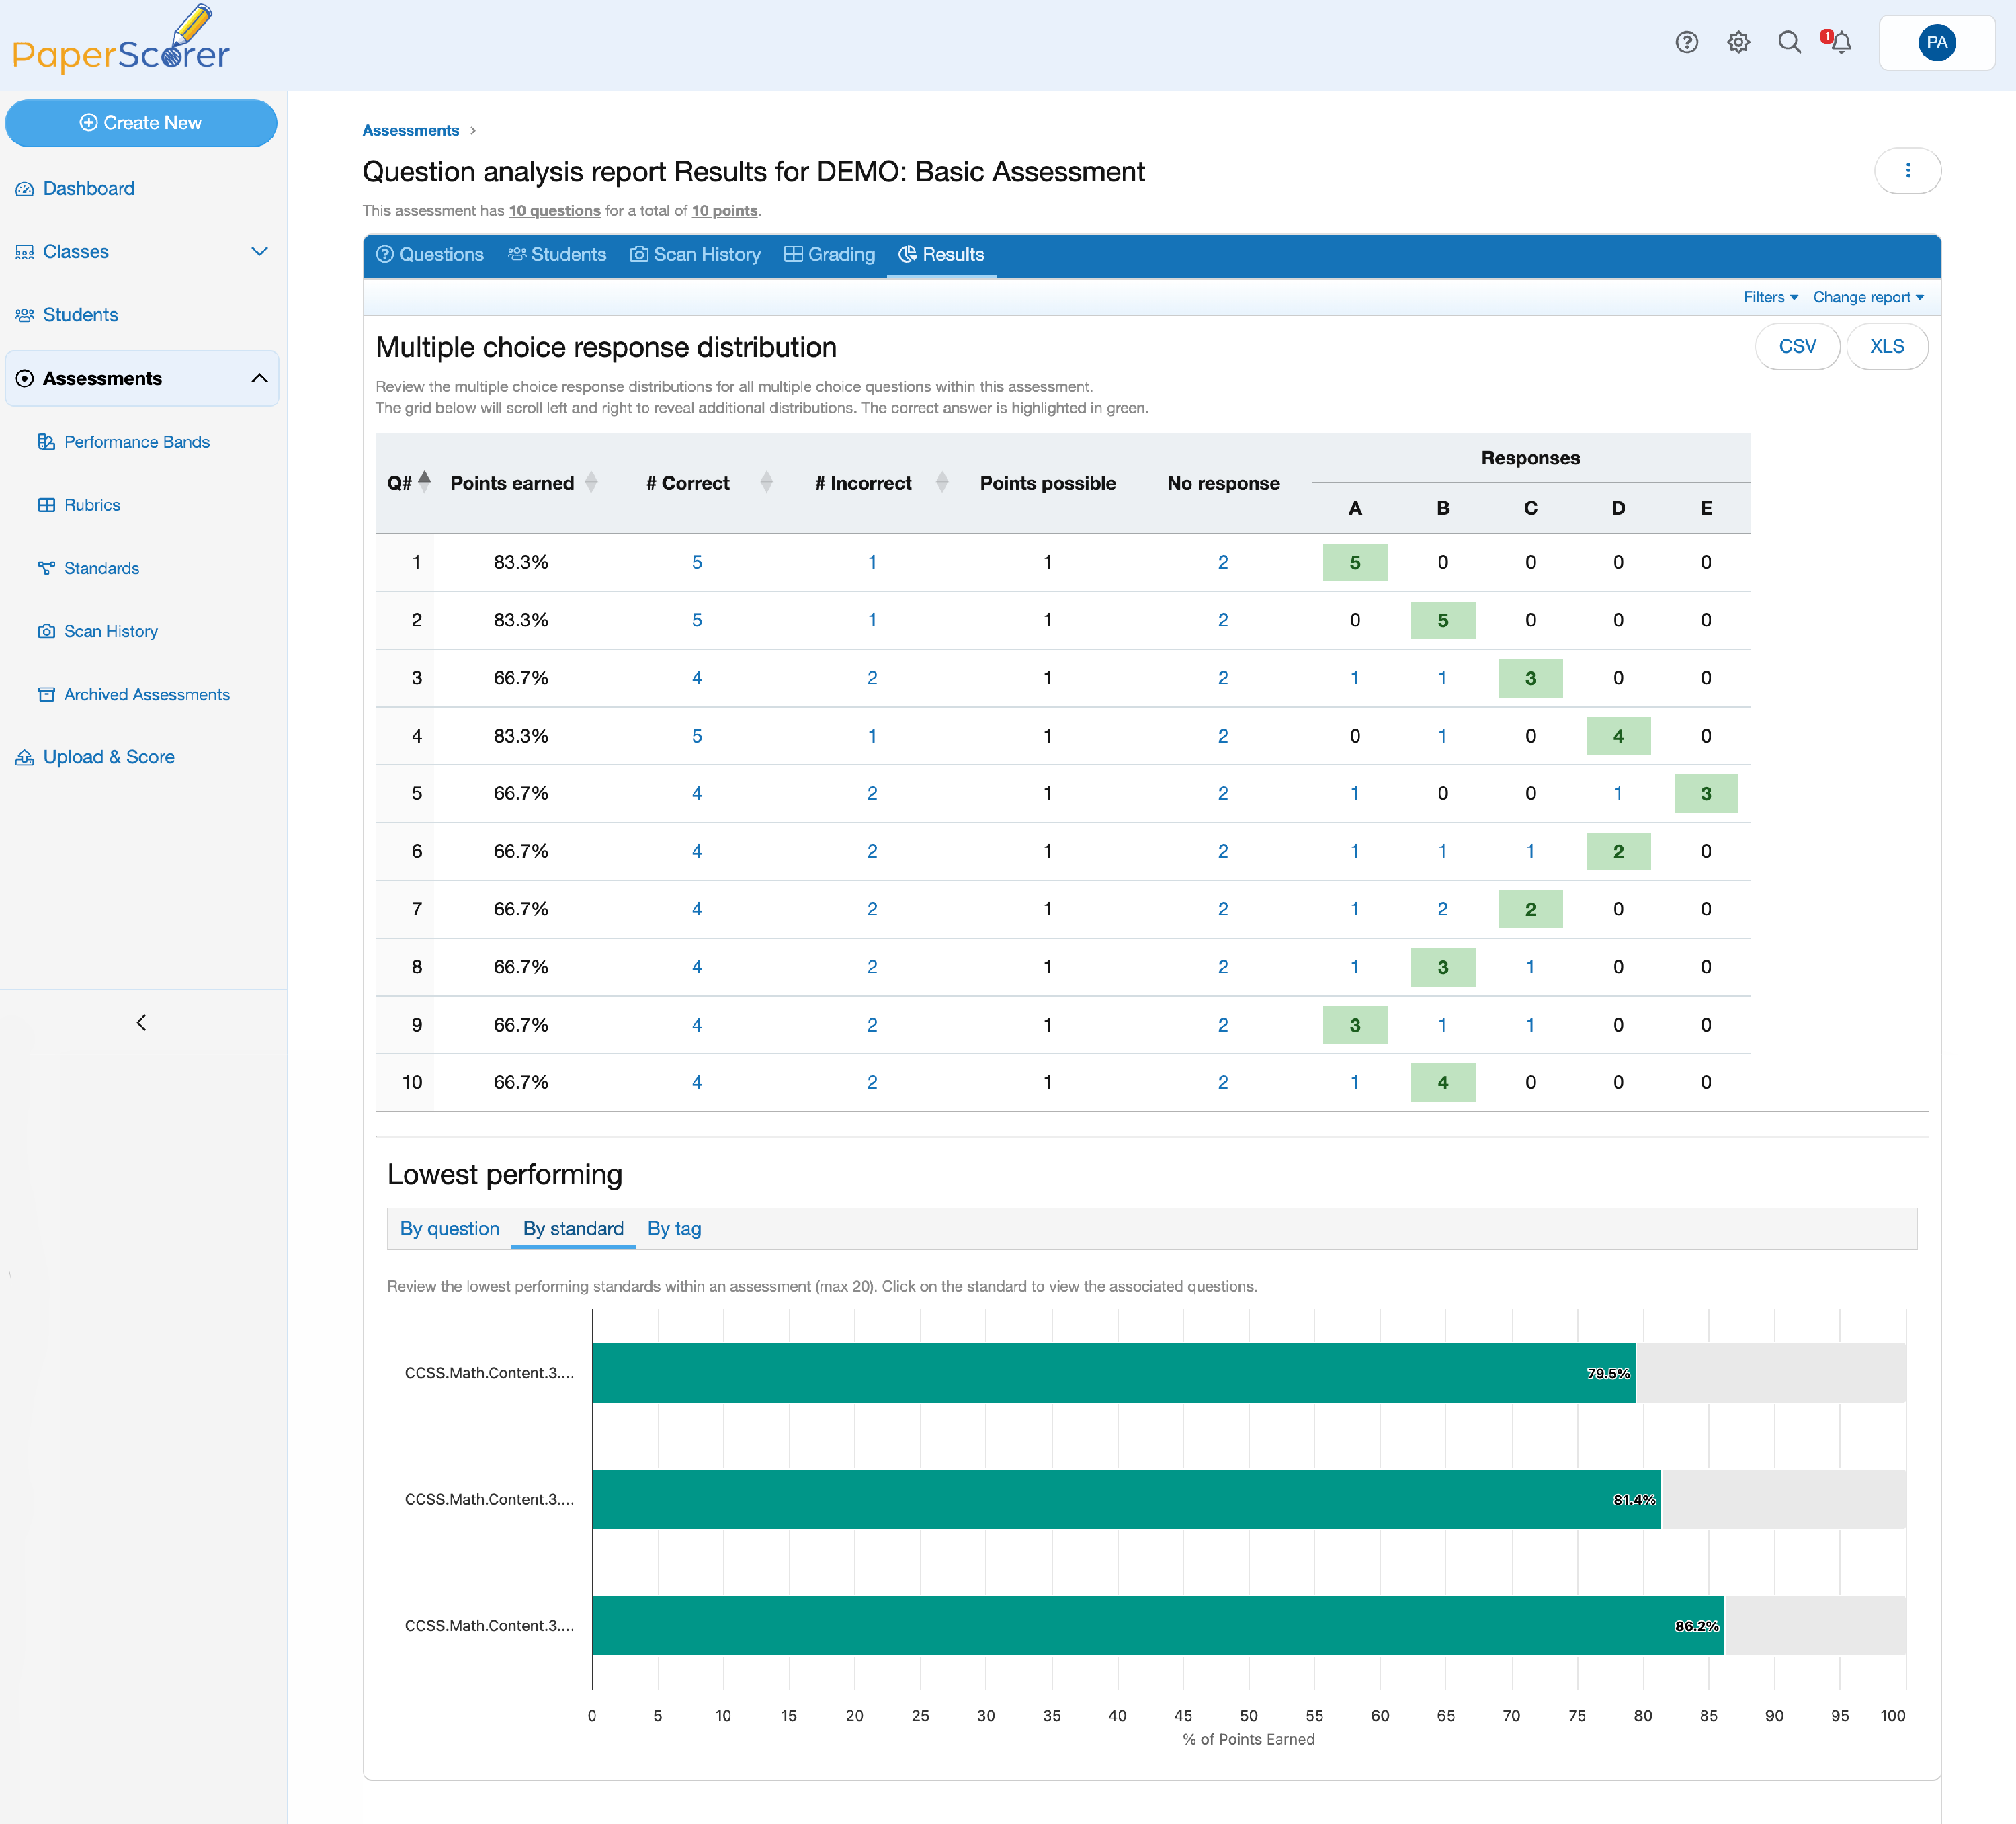The height and width of the screenshot is (1824, 2016).
Task: Click the Create New button
Action: [x=141, y=123]
